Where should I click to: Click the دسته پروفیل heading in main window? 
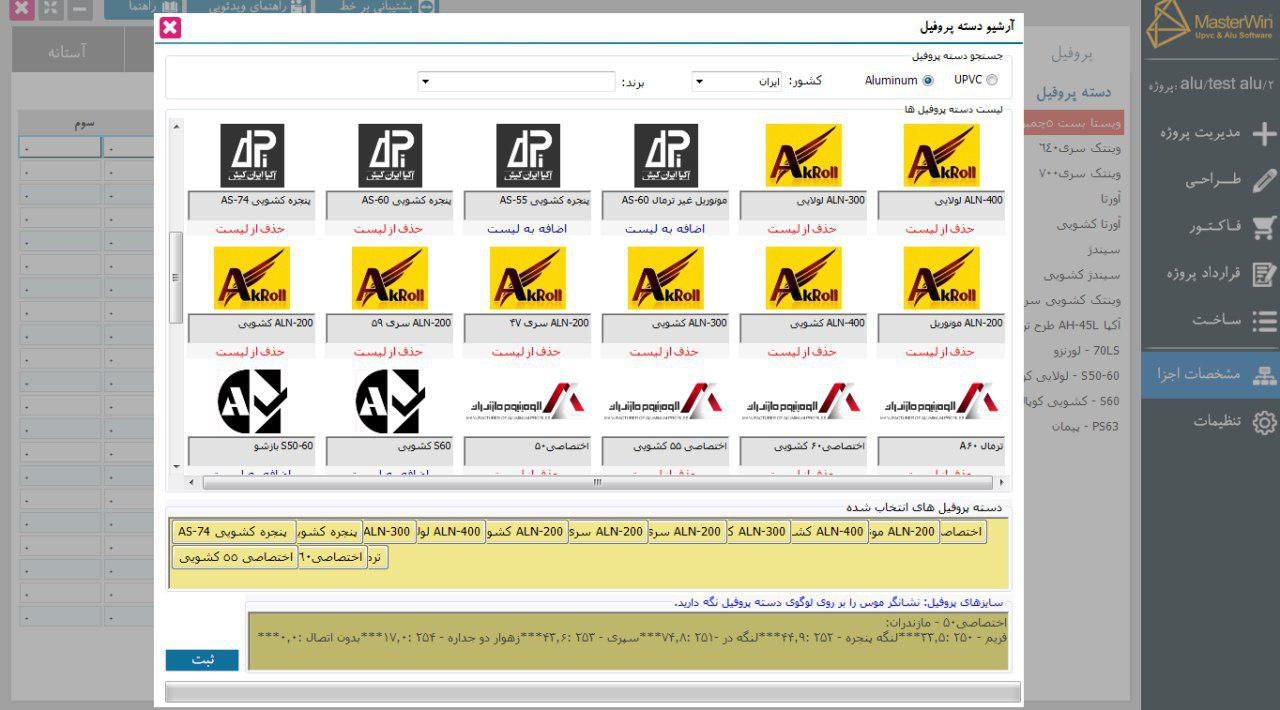point(1074,92)
